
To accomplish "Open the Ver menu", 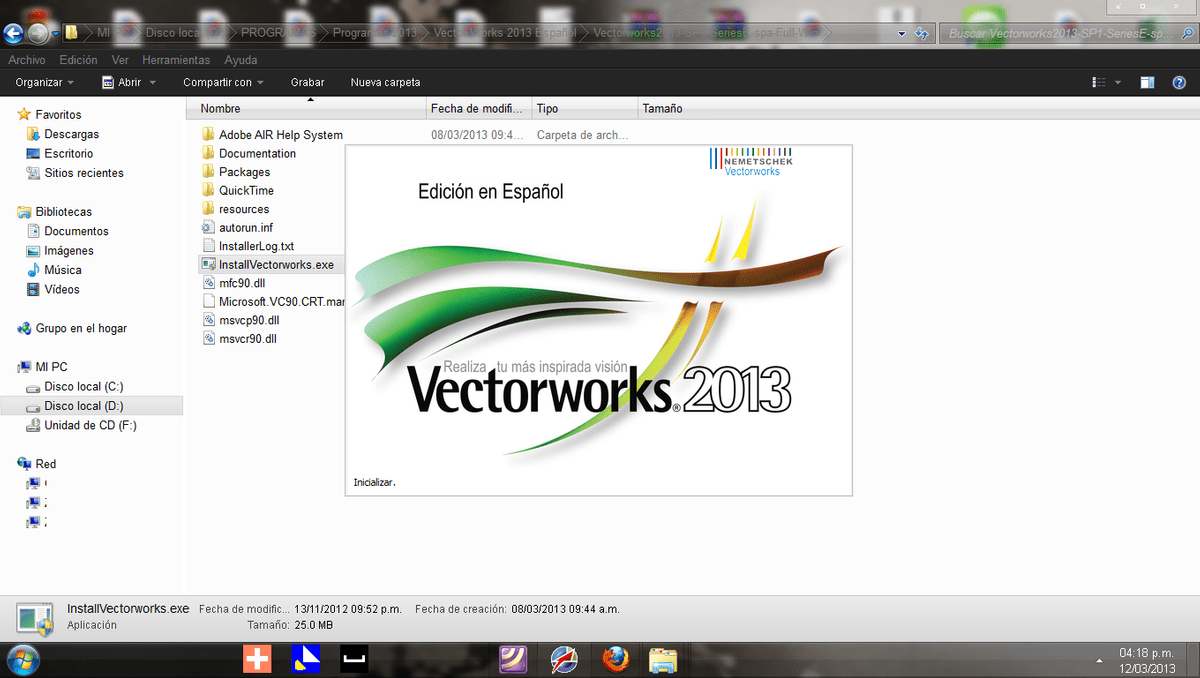I will point(120,60).
